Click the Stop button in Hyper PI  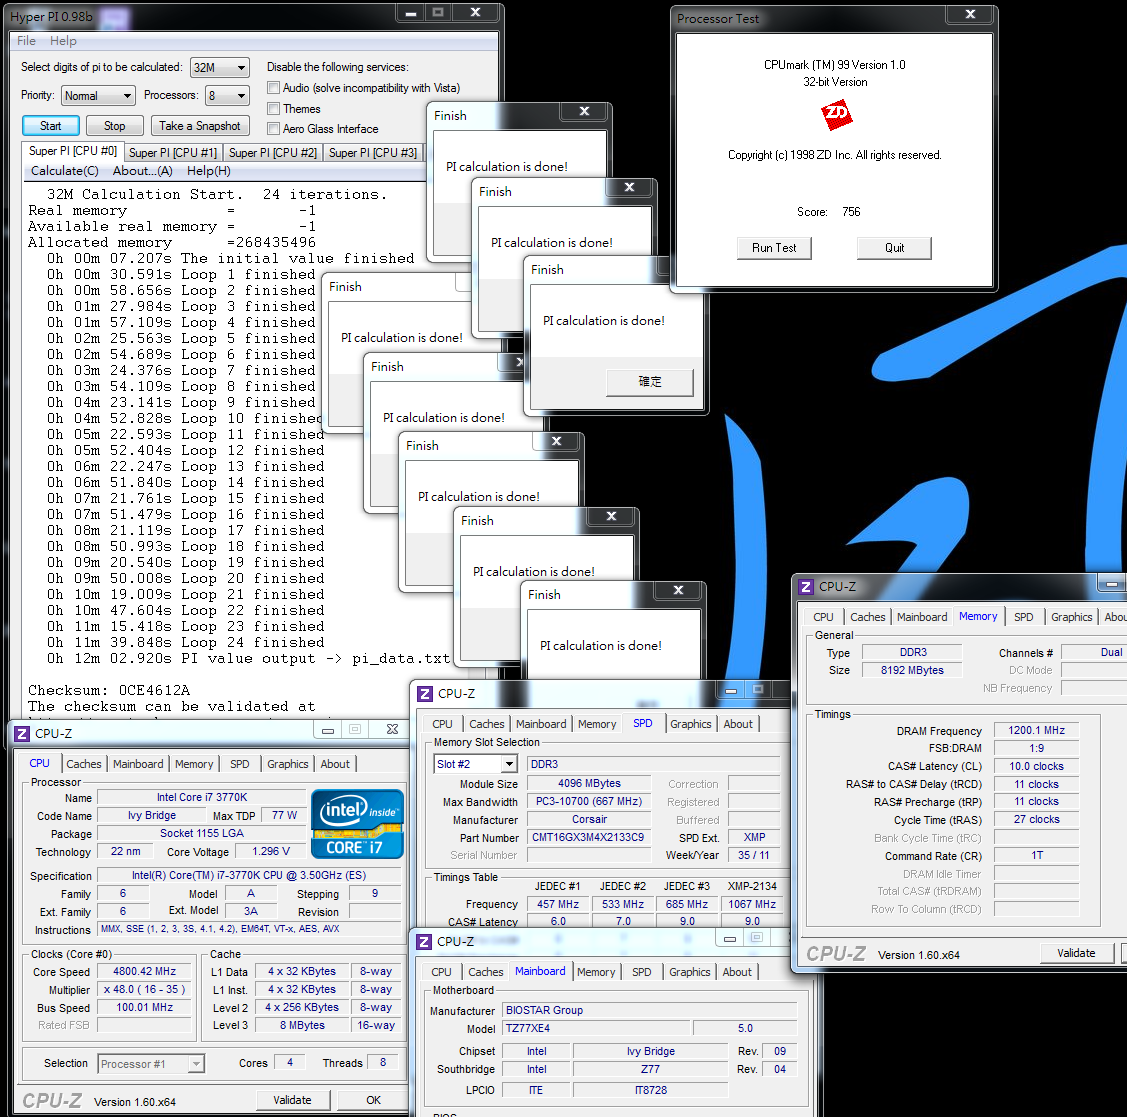pos(114,126)
